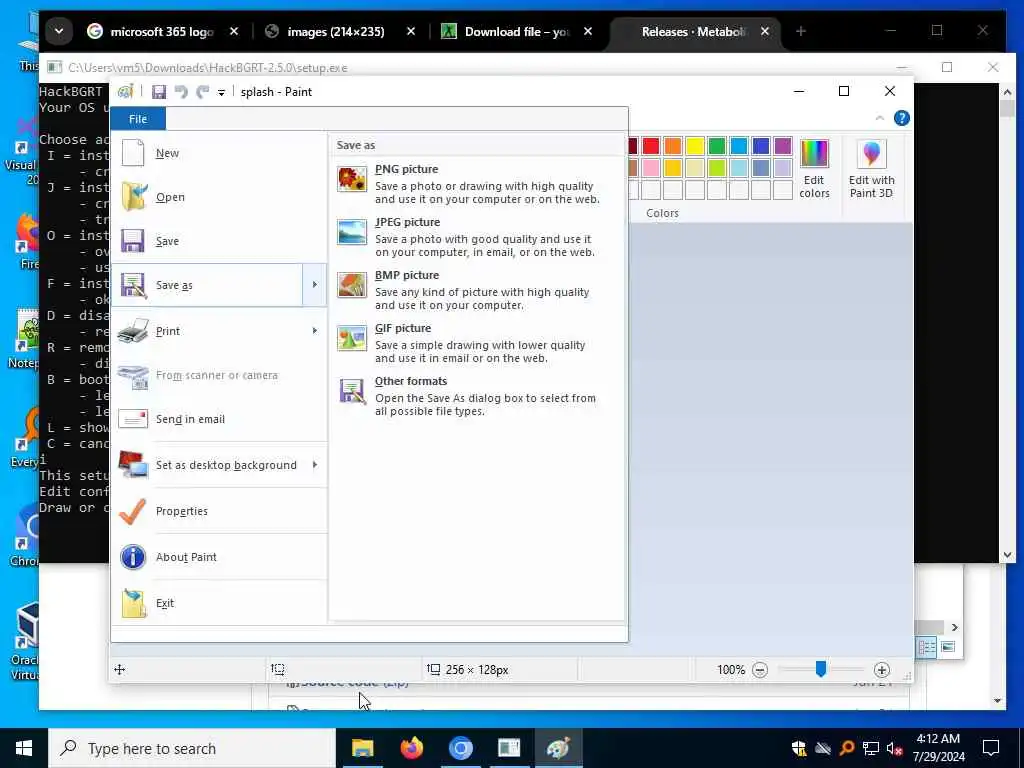The height and width of the screenshot is (768, 1024).
Task: Open Other formats Save As dialog
Action: [477, 395]
